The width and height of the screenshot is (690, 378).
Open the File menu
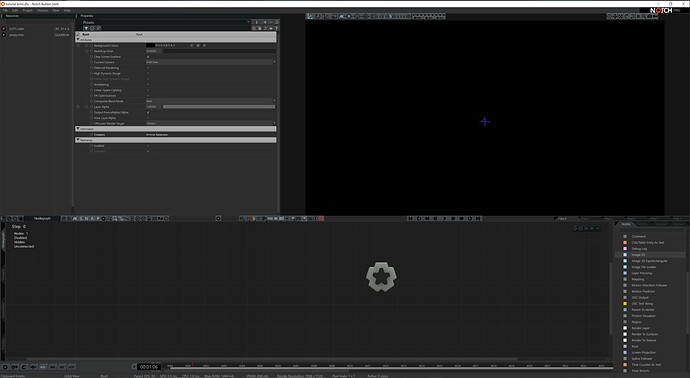point(5,10)
